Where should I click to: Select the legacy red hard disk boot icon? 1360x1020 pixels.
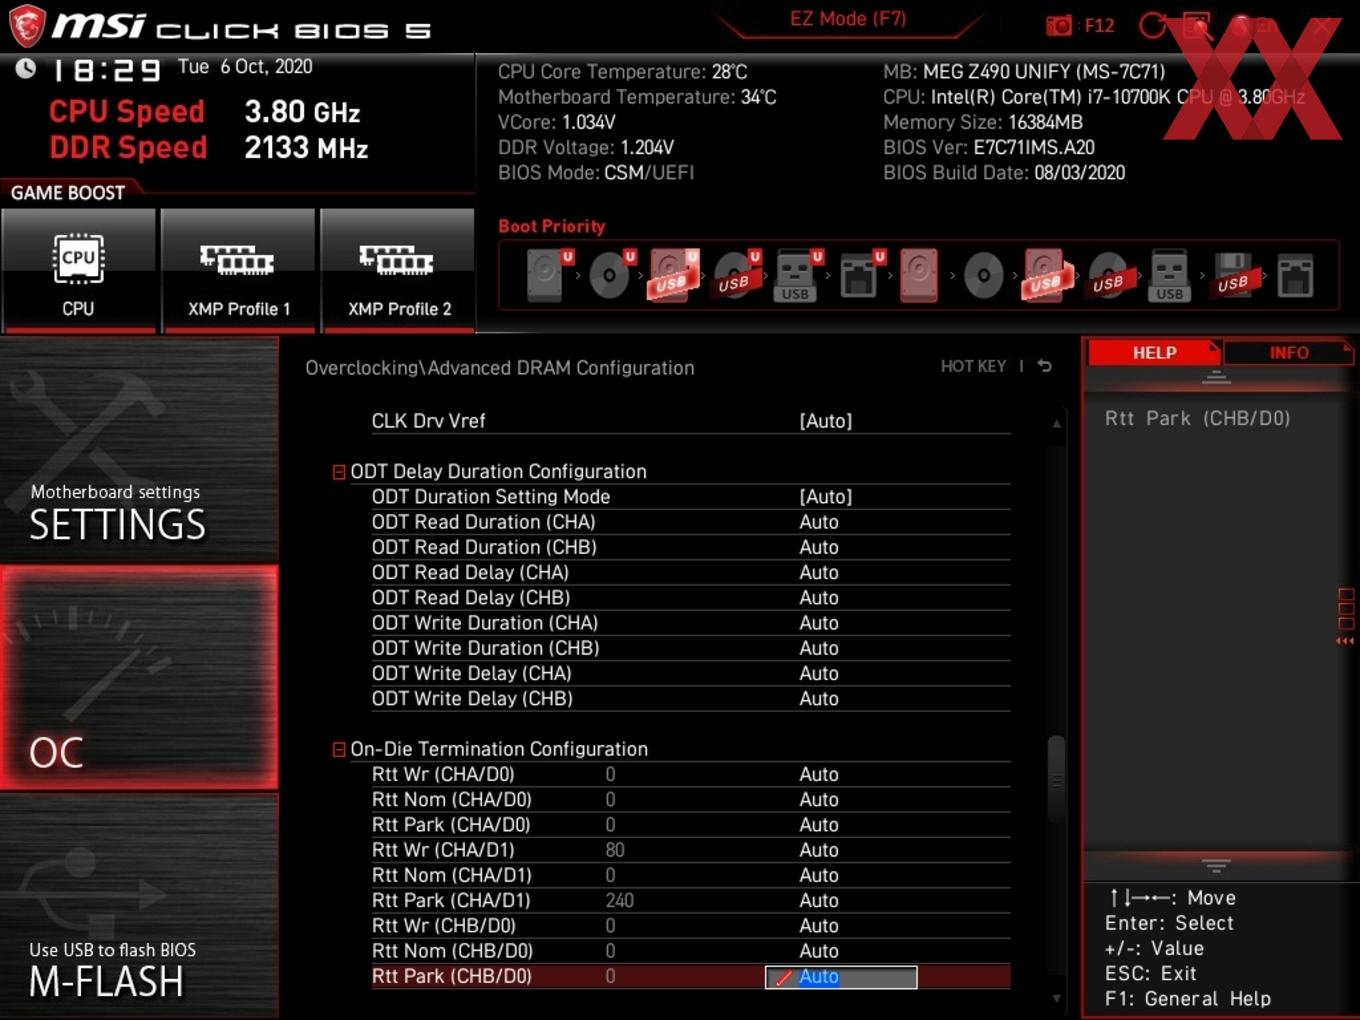click(x=919, y=275)
